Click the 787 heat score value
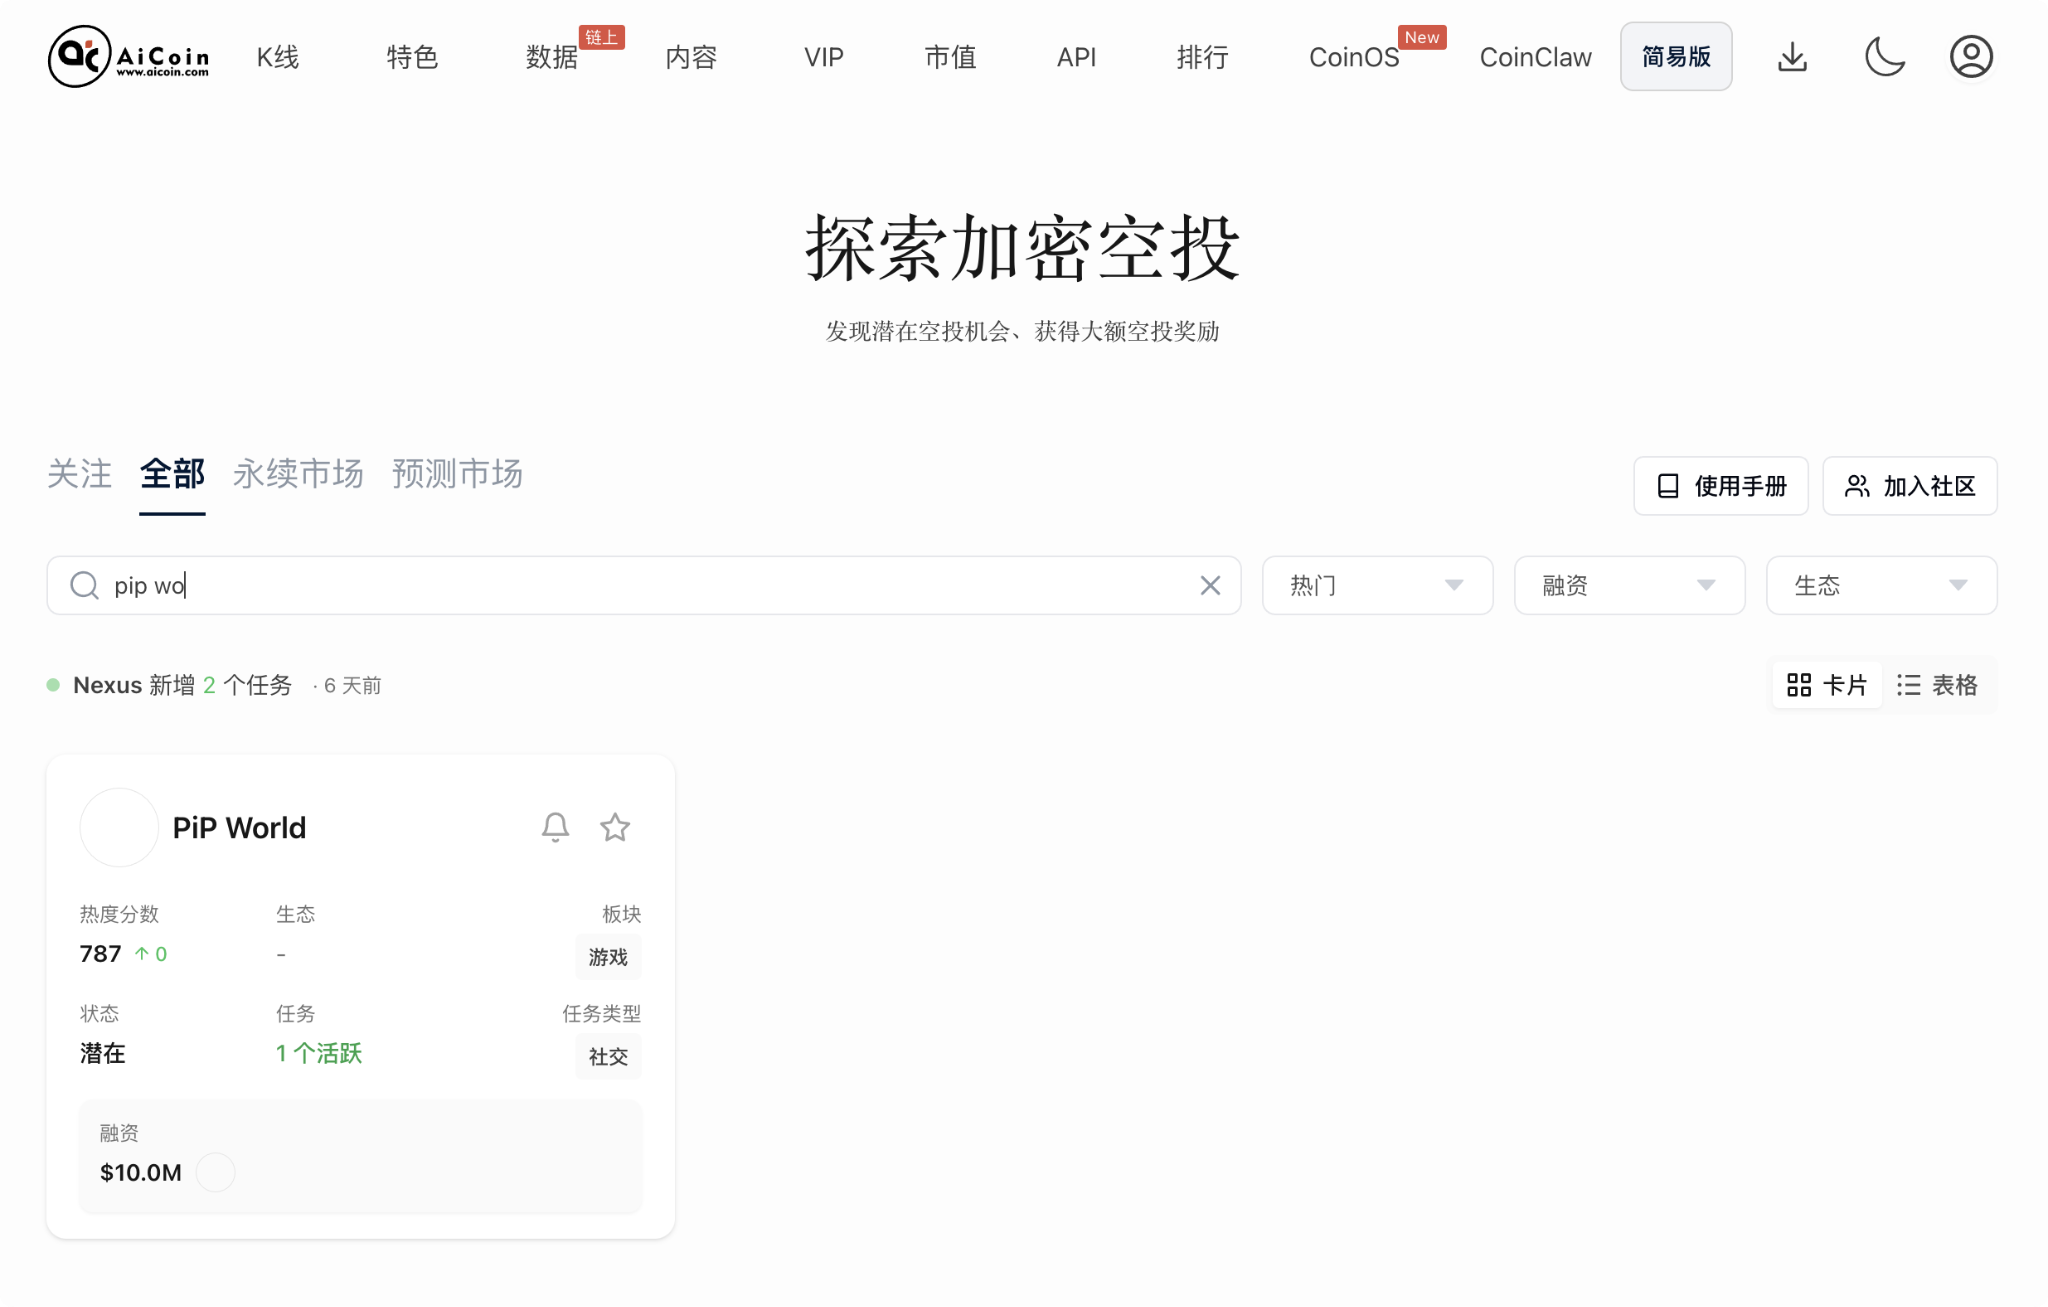The image size is (2048, 1307). 100,954
